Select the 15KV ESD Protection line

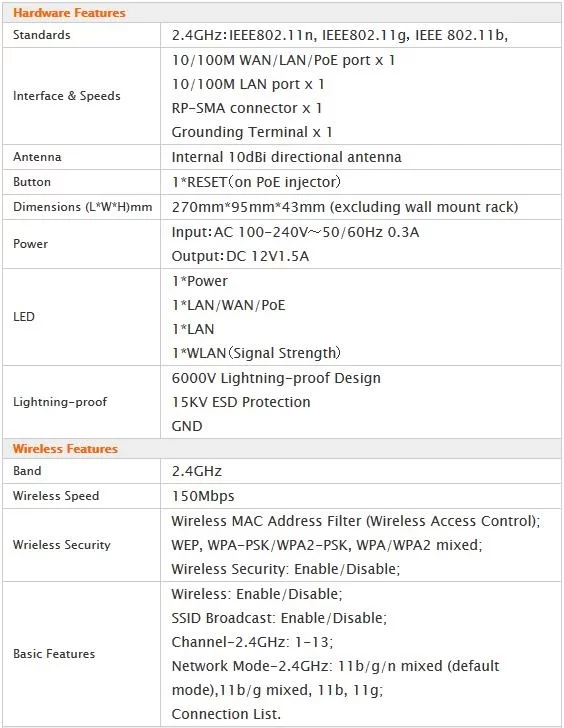point(241,402)
